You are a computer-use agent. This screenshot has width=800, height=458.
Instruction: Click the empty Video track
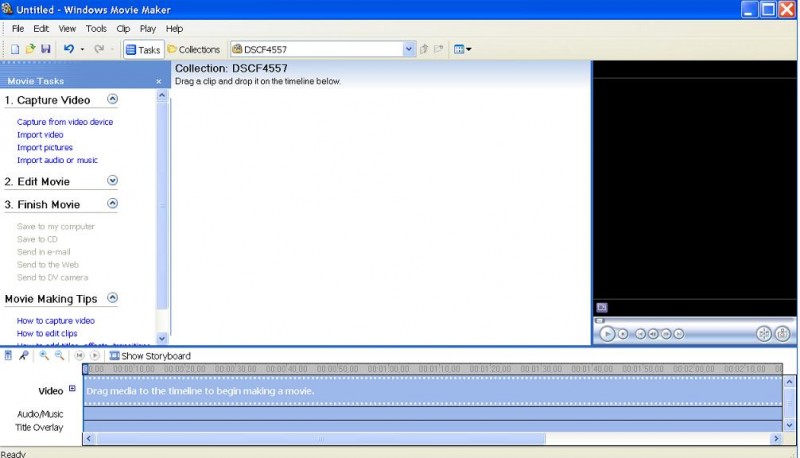pyautogui.click(x=433, y=391)
